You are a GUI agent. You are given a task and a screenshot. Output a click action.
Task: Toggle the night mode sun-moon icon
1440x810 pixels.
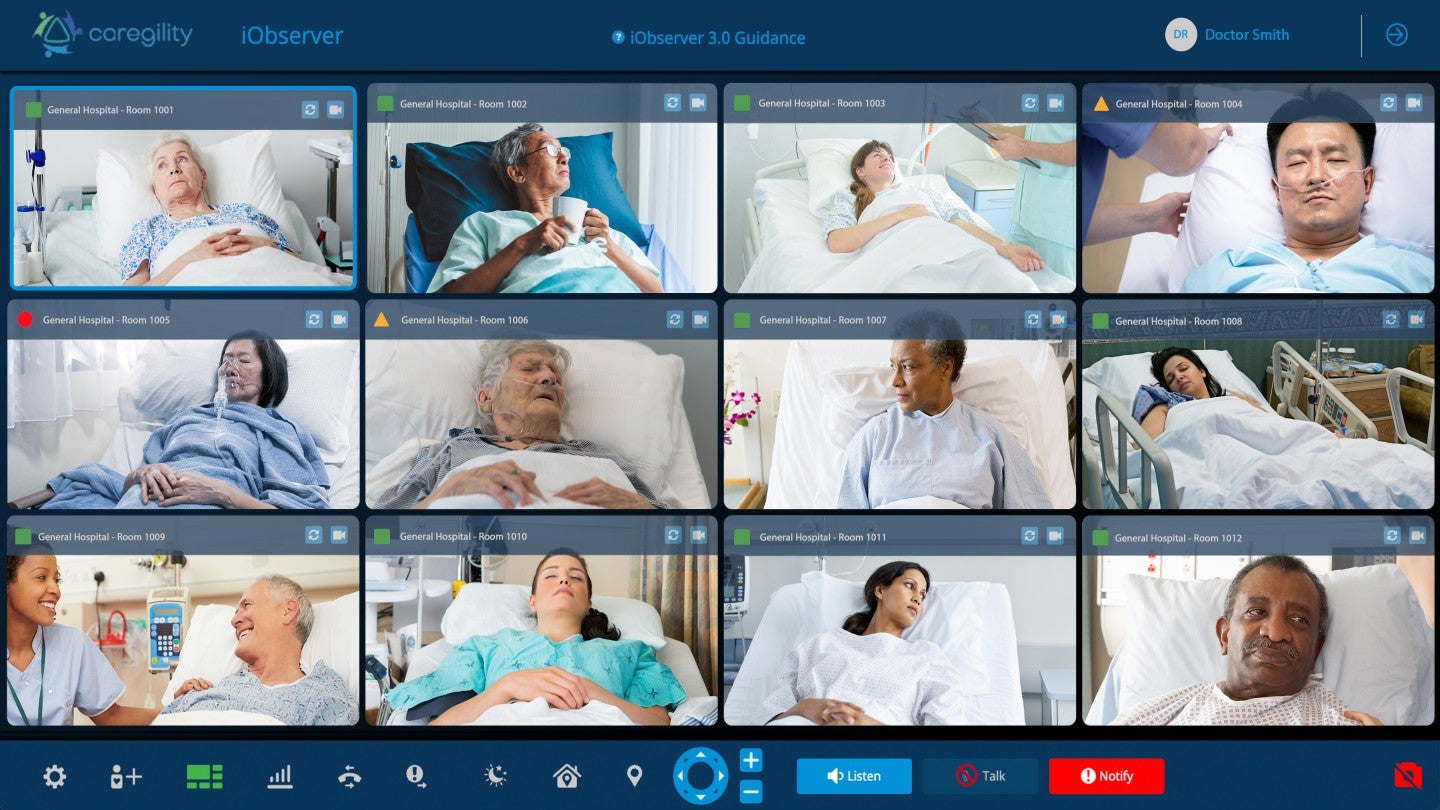(496, 776)
